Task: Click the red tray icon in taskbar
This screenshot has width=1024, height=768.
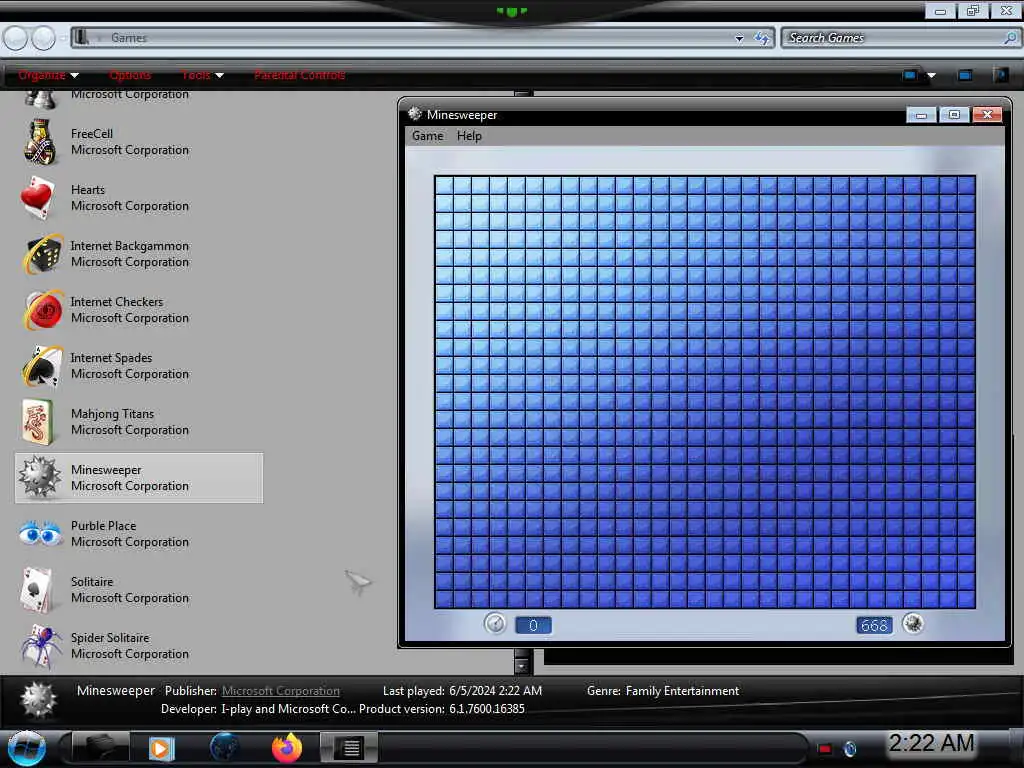Action: pos(825,749)
